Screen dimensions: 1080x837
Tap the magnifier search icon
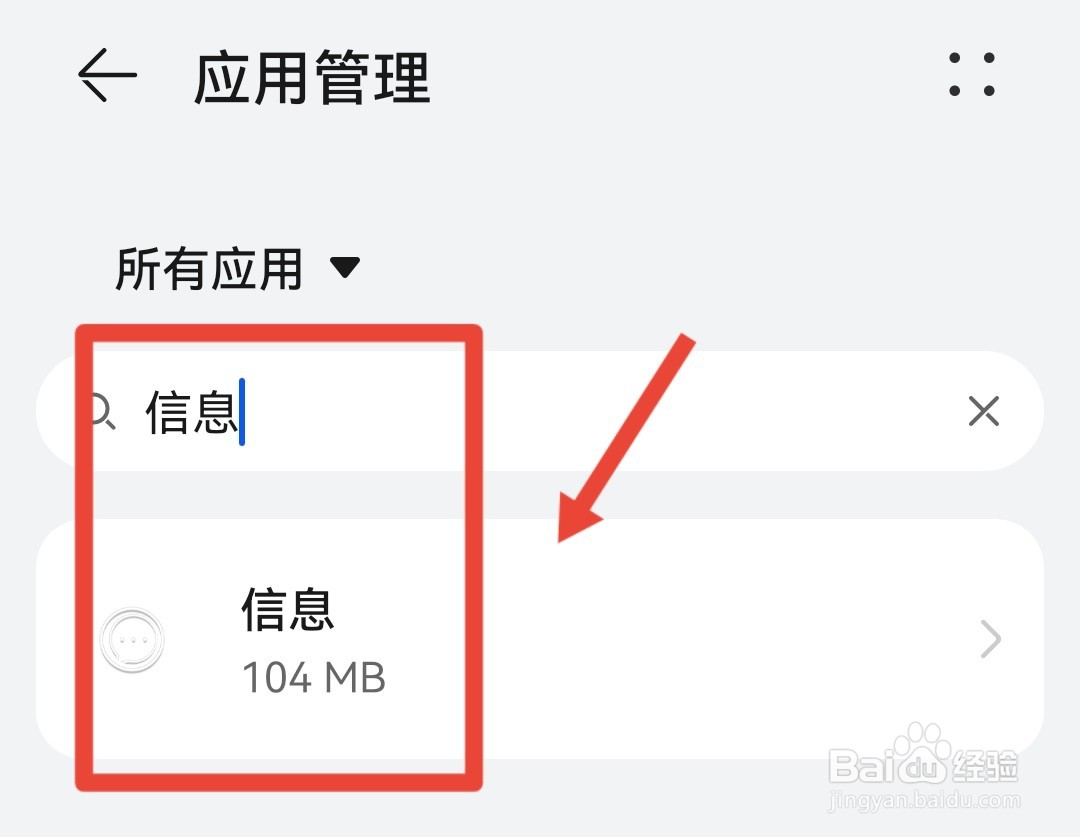(x=103, y=412)
